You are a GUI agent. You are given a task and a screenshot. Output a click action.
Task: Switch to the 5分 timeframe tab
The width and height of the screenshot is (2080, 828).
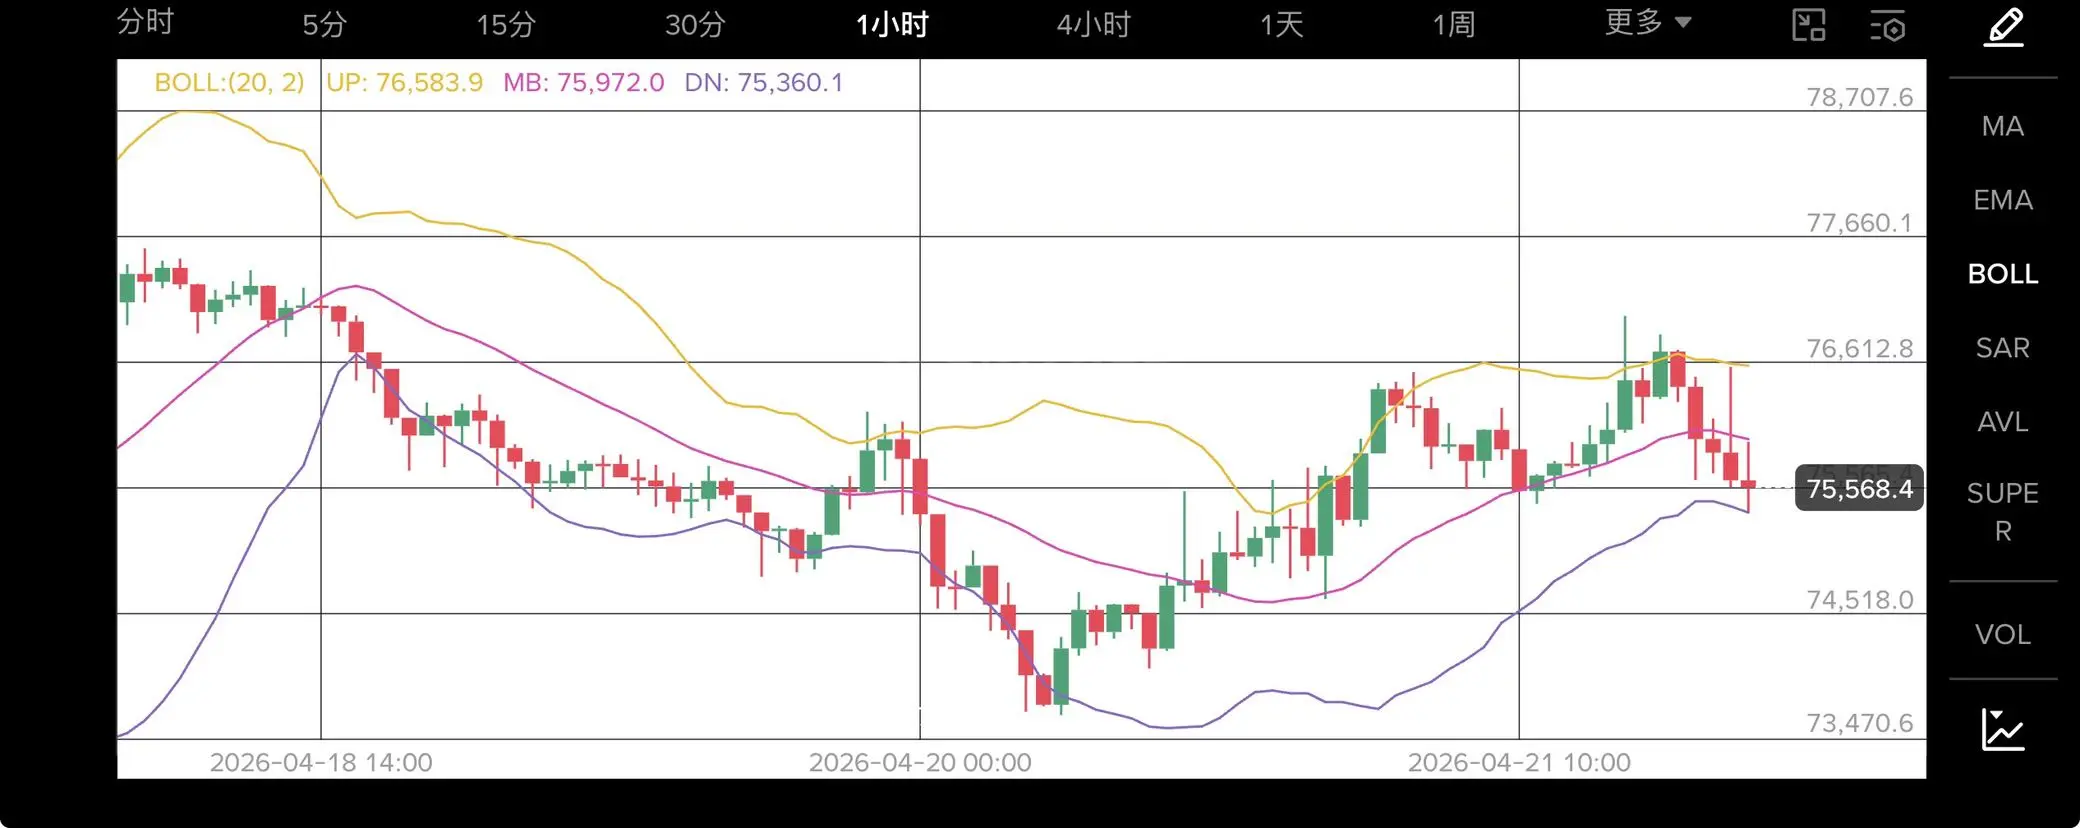point(324,25)
